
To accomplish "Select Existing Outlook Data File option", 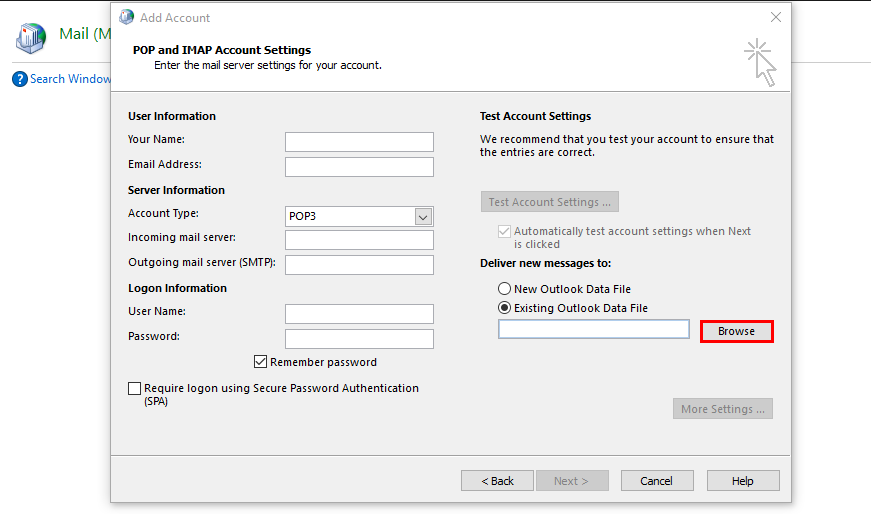I will 504,308.
